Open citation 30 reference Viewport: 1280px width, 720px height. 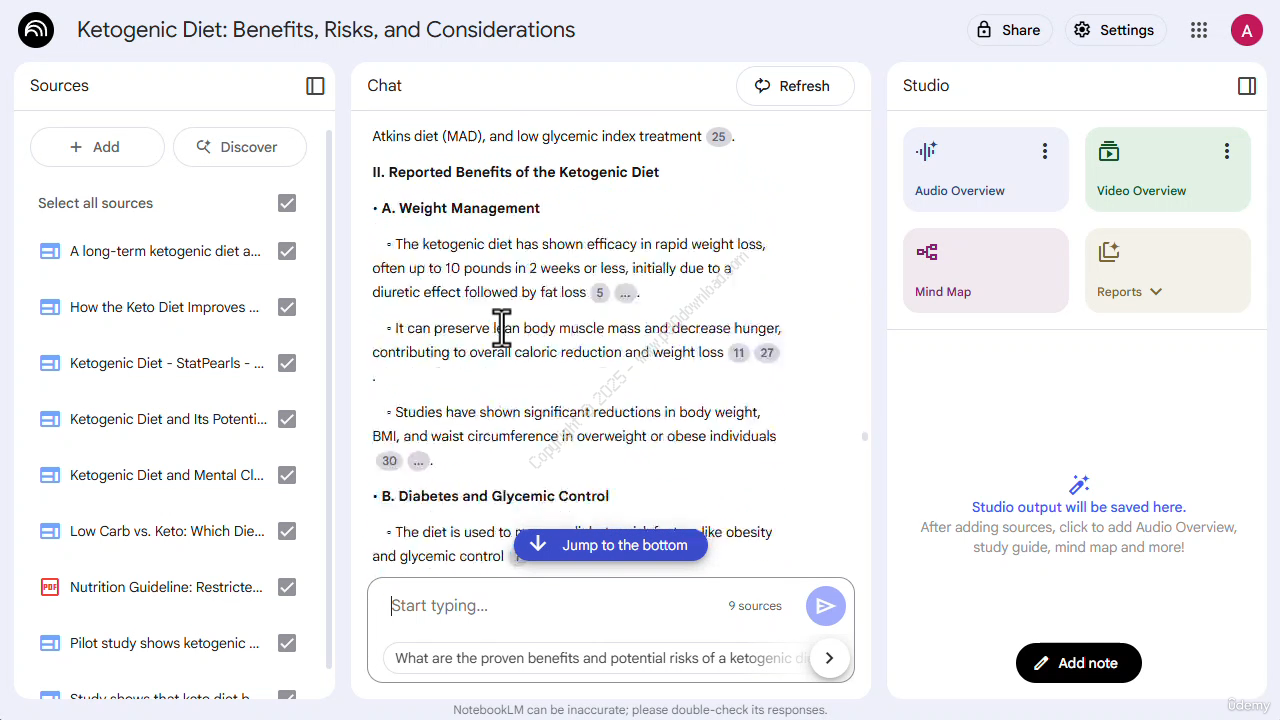click(389, 461)
